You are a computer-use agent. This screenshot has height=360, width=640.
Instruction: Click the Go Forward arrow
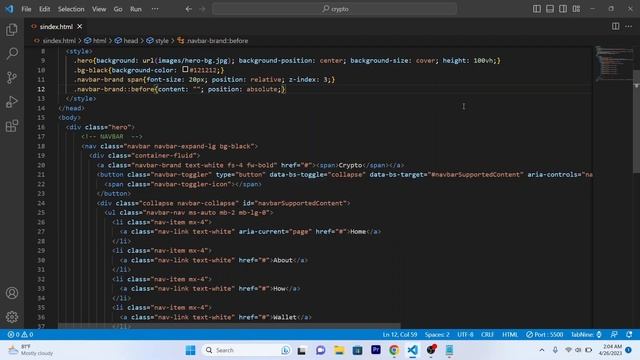pos(202,9)
